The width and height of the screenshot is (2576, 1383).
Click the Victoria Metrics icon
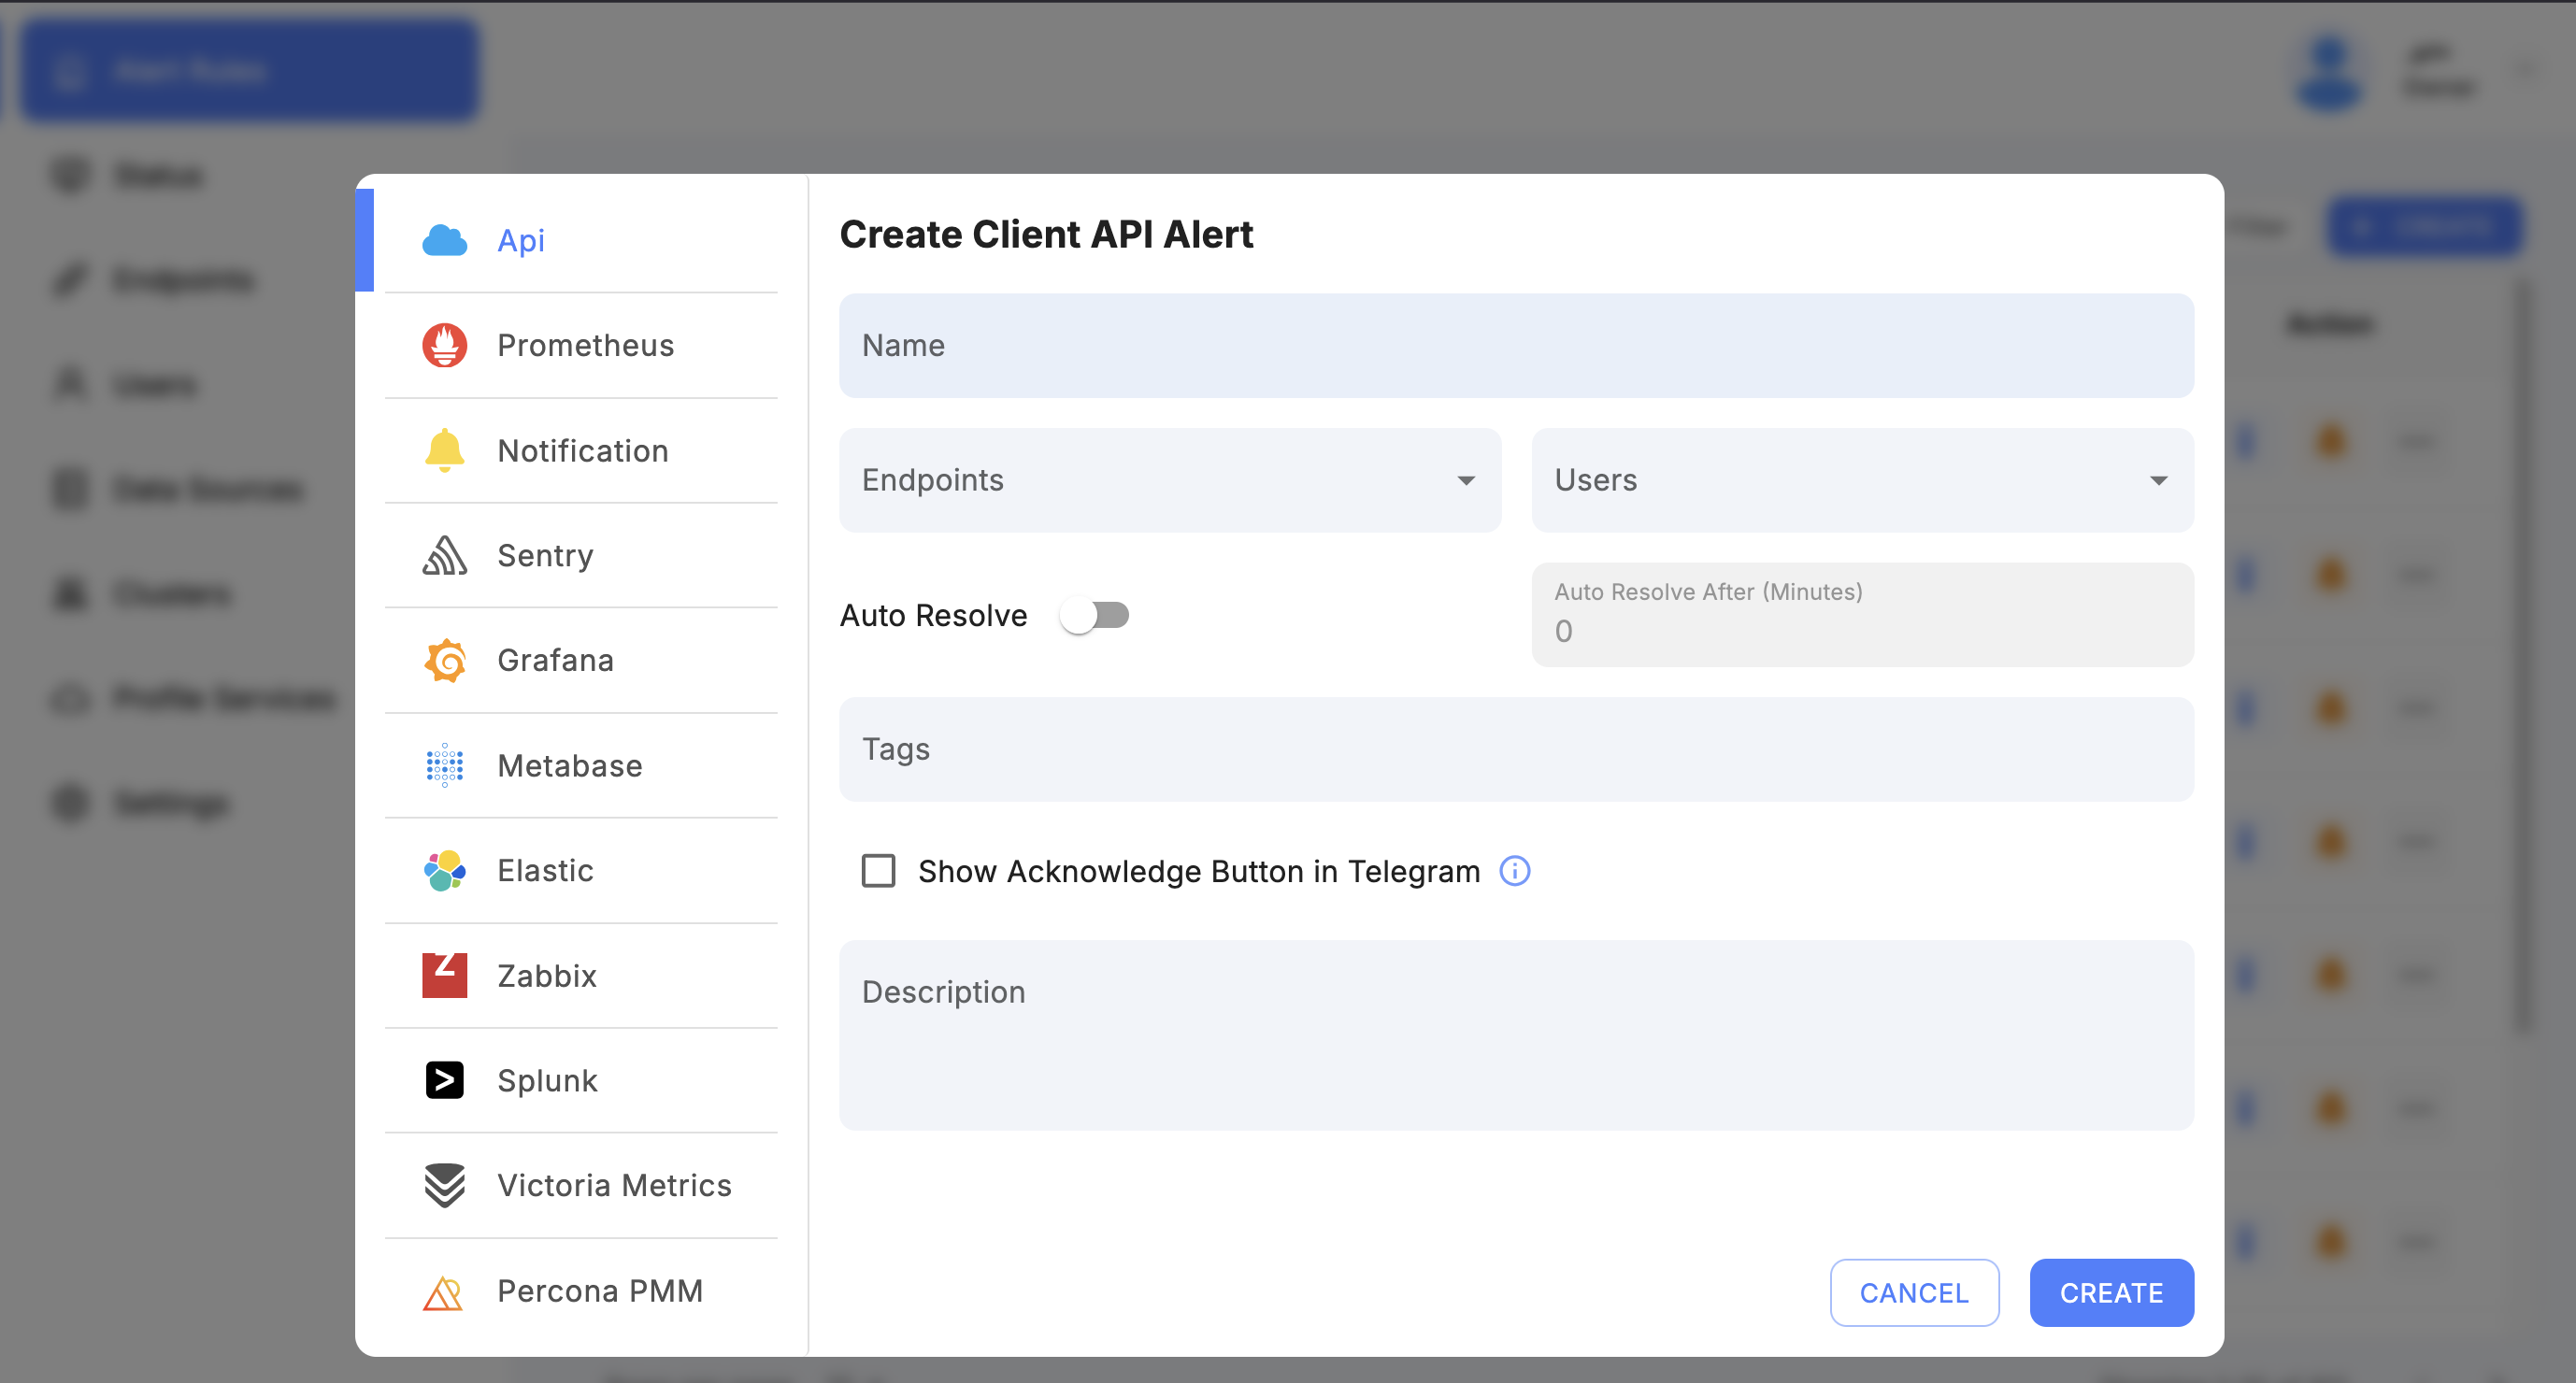pos(444,1185)
